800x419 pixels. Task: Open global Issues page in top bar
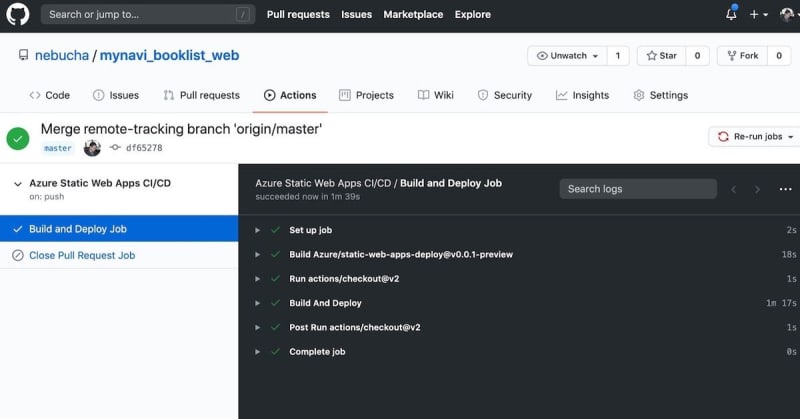(356, 14)
